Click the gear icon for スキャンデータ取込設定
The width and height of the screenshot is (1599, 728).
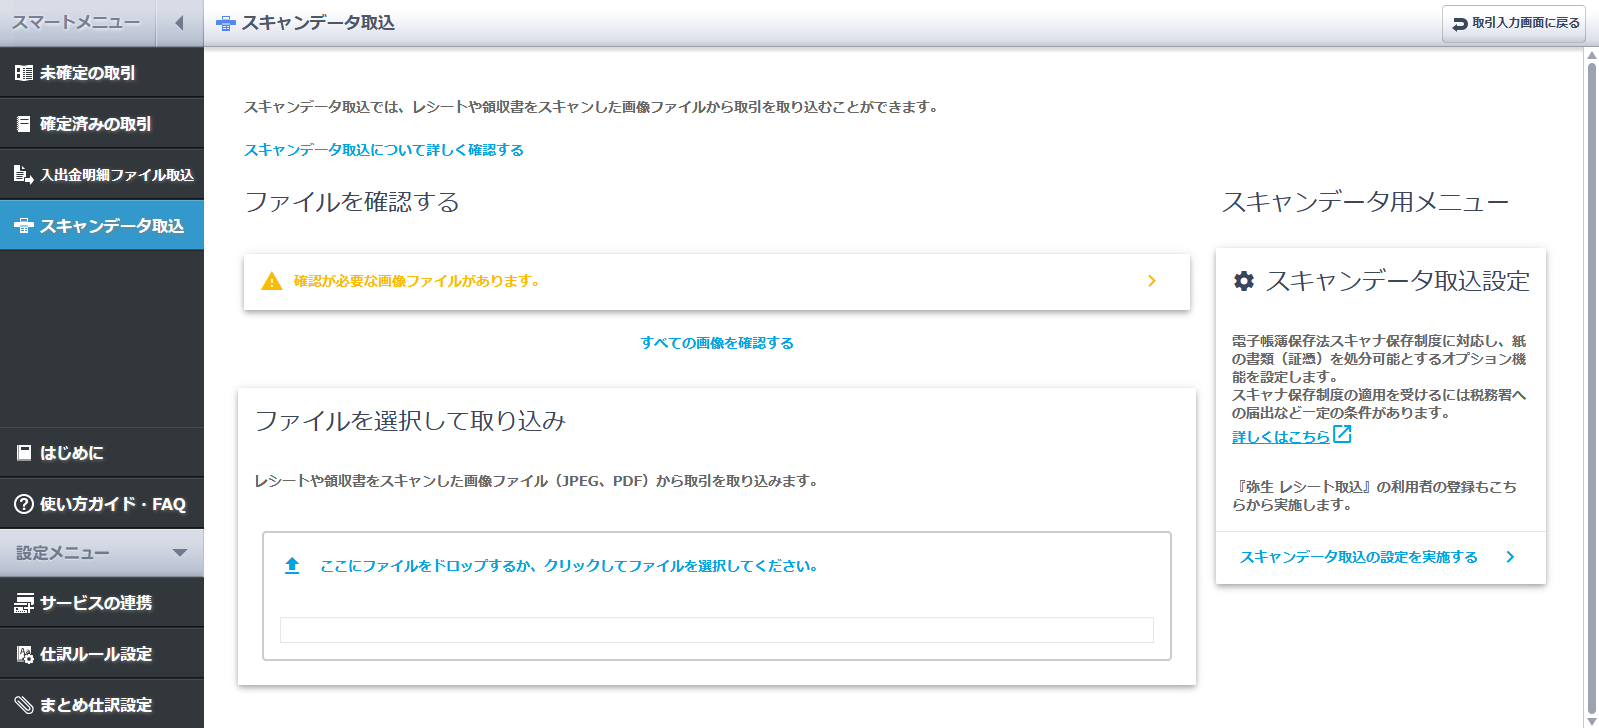coord(1243,281)
